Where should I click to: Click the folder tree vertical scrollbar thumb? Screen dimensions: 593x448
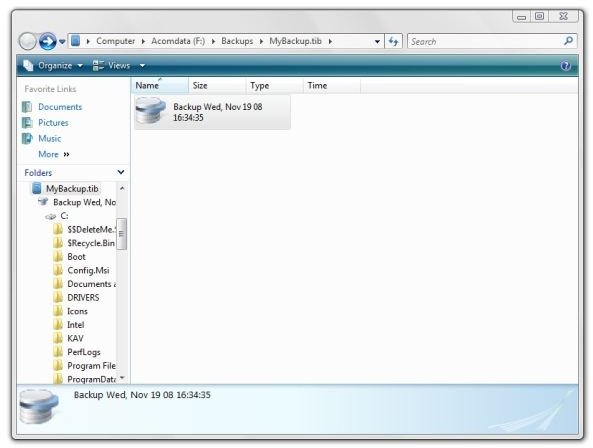tap(121, 234)
